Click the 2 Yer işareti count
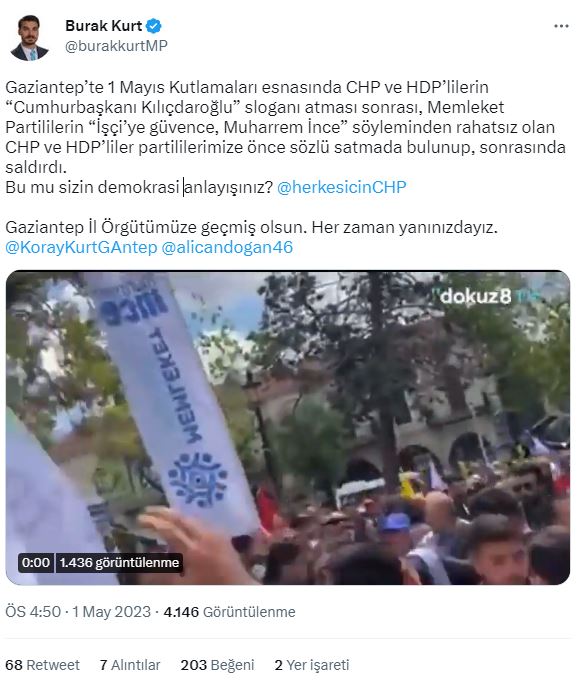This screenshot has width=583, height=691. click(x=312, y=665)
